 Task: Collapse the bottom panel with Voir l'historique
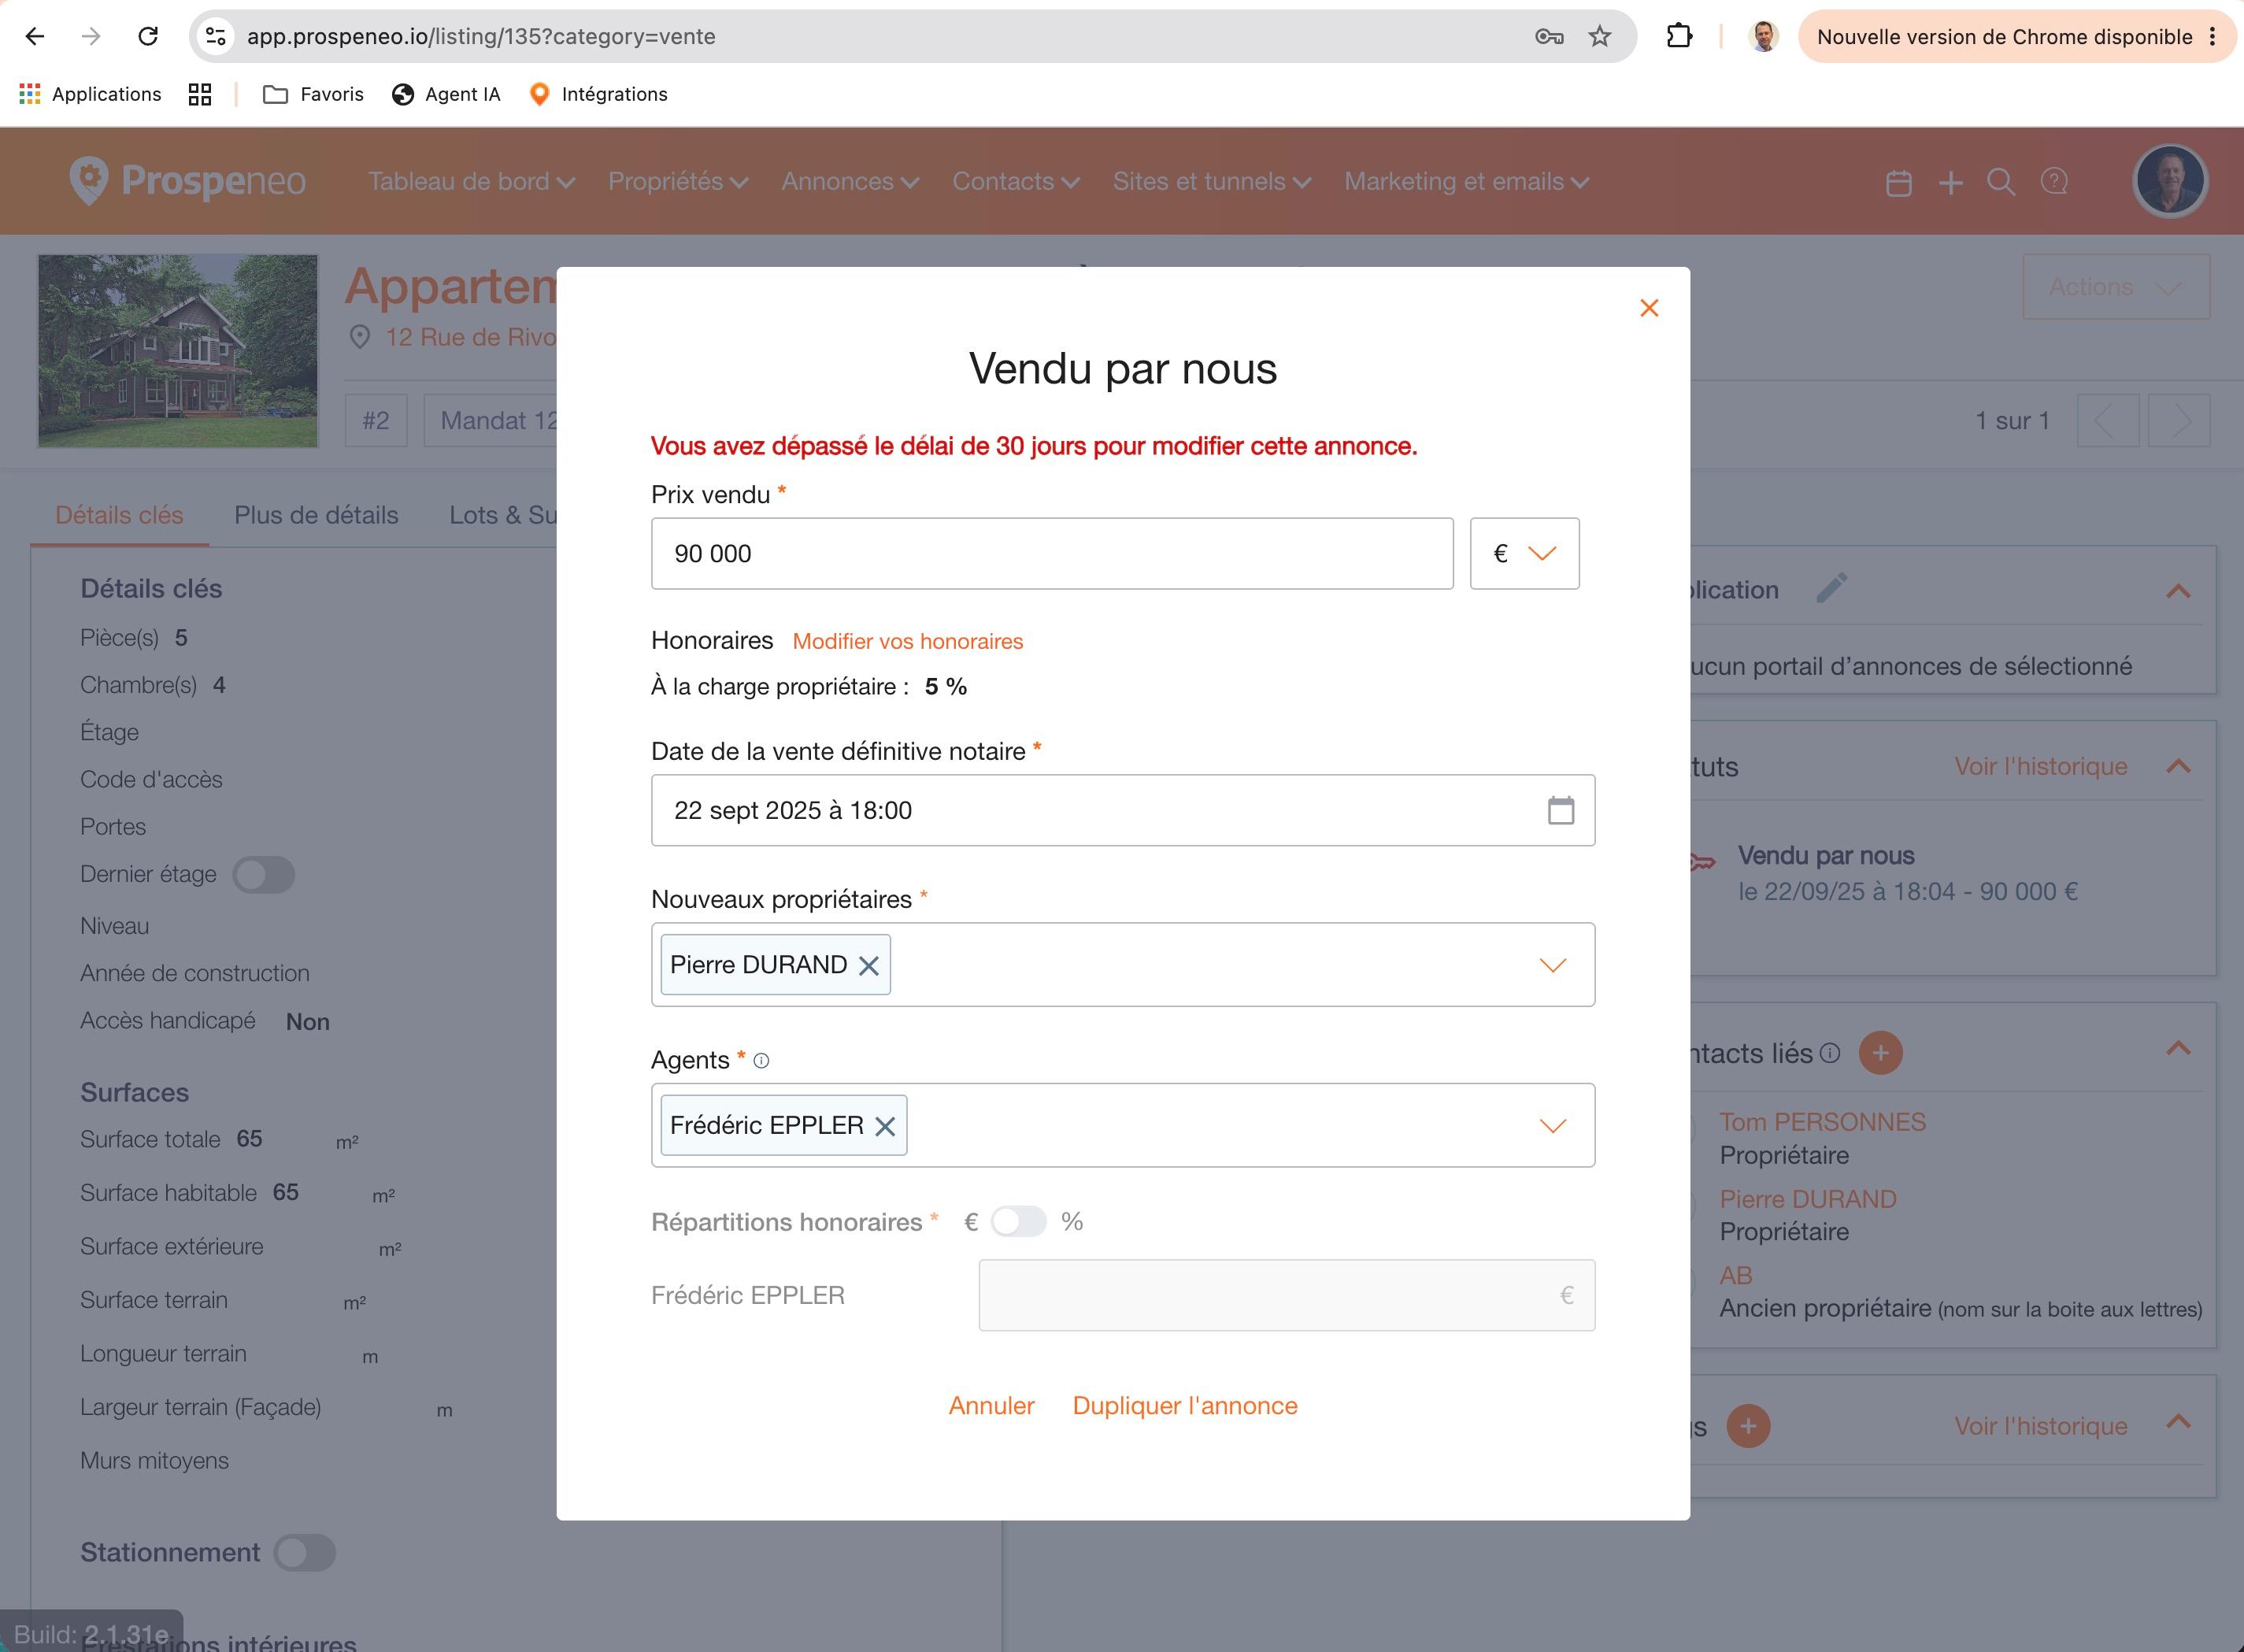pos(2178,1422)
